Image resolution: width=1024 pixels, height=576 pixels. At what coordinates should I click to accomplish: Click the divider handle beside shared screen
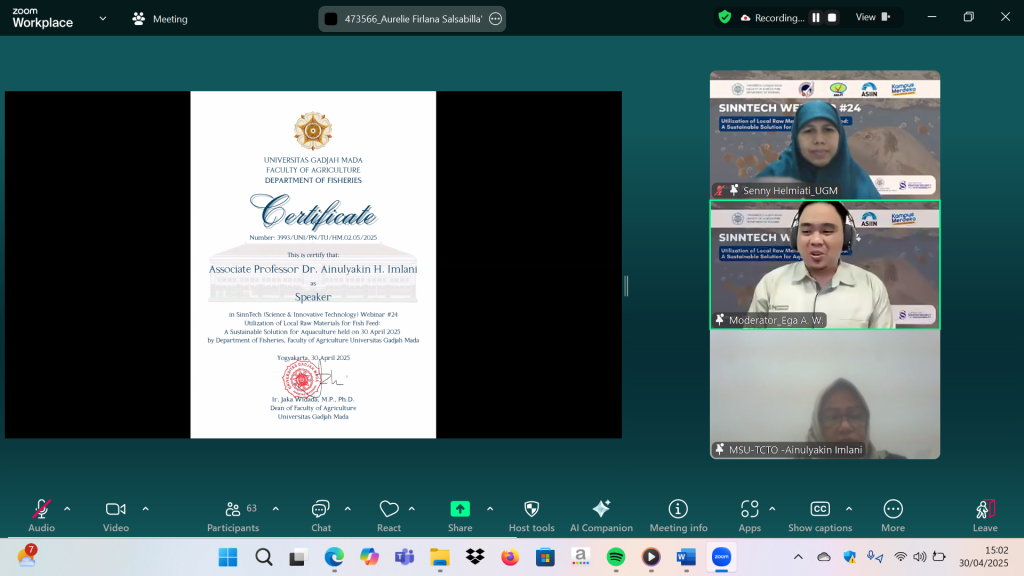click(x=626, y=285)
